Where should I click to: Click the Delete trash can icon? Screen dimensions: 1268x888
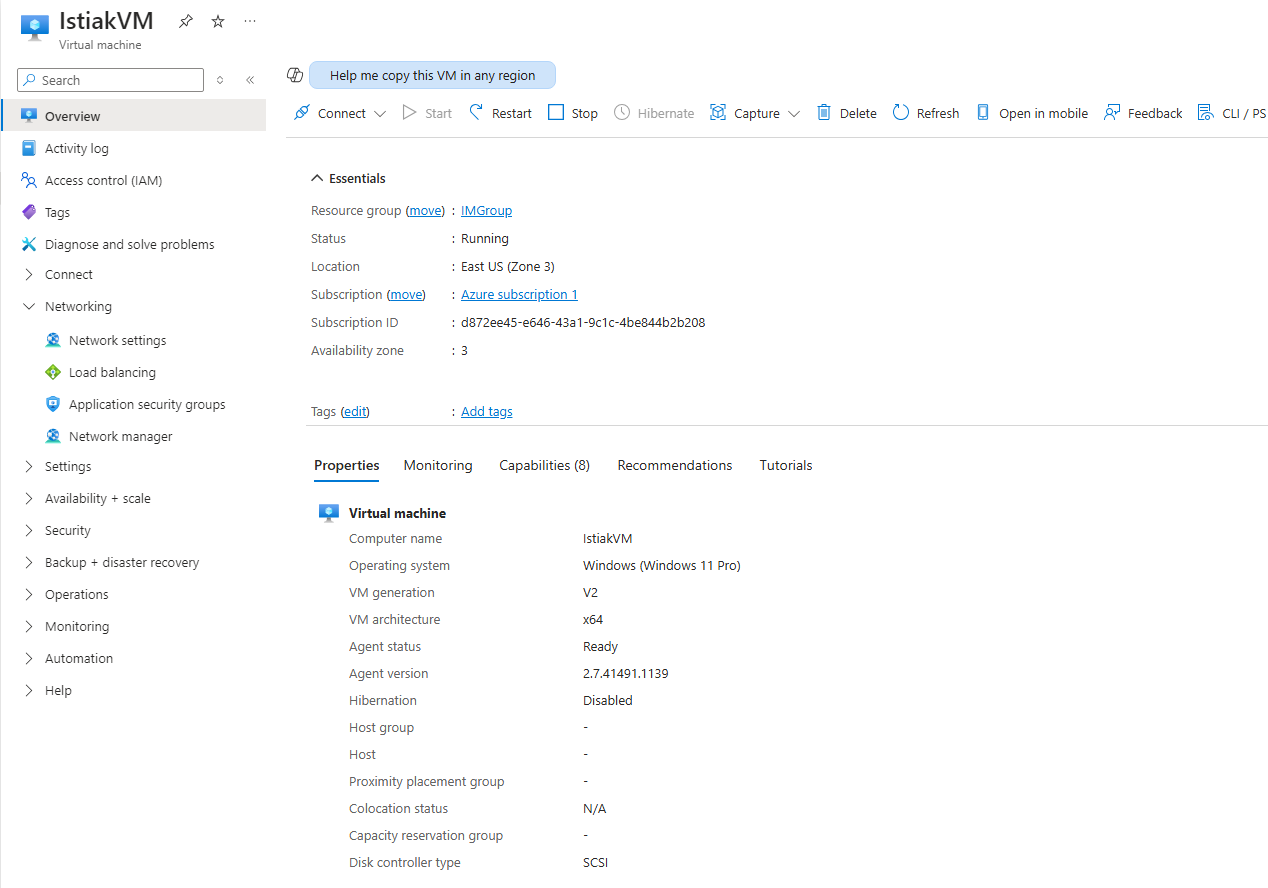824,113
